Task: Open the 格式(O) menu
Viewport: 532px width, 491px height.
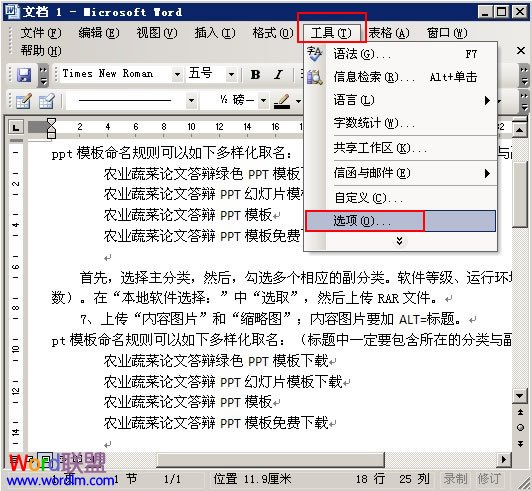Action: tap(273, 33)
